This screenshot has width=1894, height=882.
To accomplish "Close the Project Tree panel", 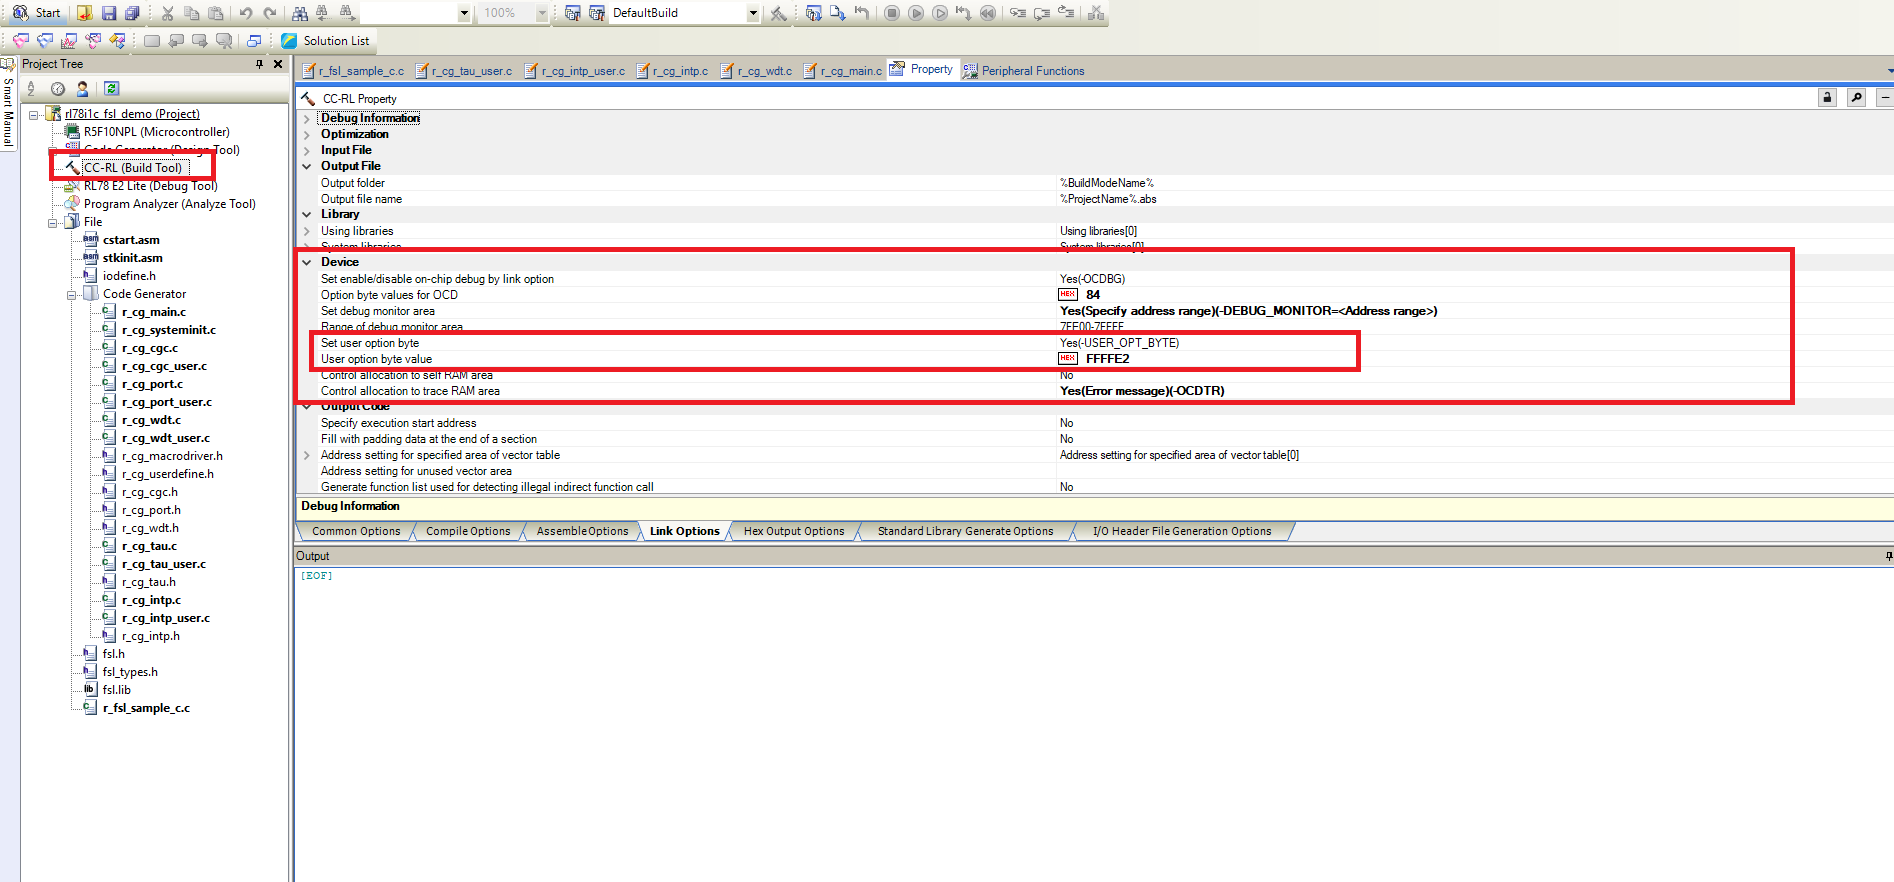I will point(278,64).
